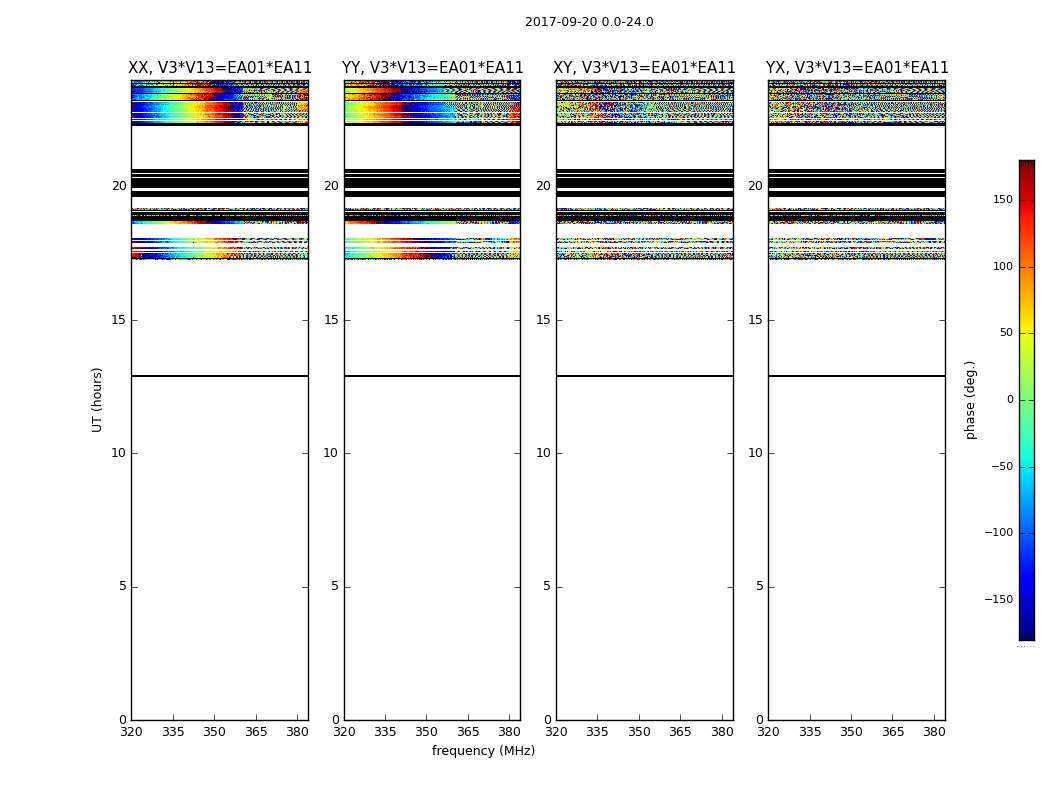Select the frequency (MHz) axis label

[x=483, y=750]
